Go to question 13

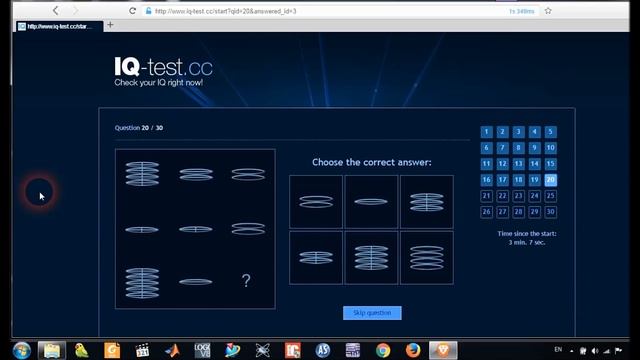pyautogui.click(x=518, y=164)
